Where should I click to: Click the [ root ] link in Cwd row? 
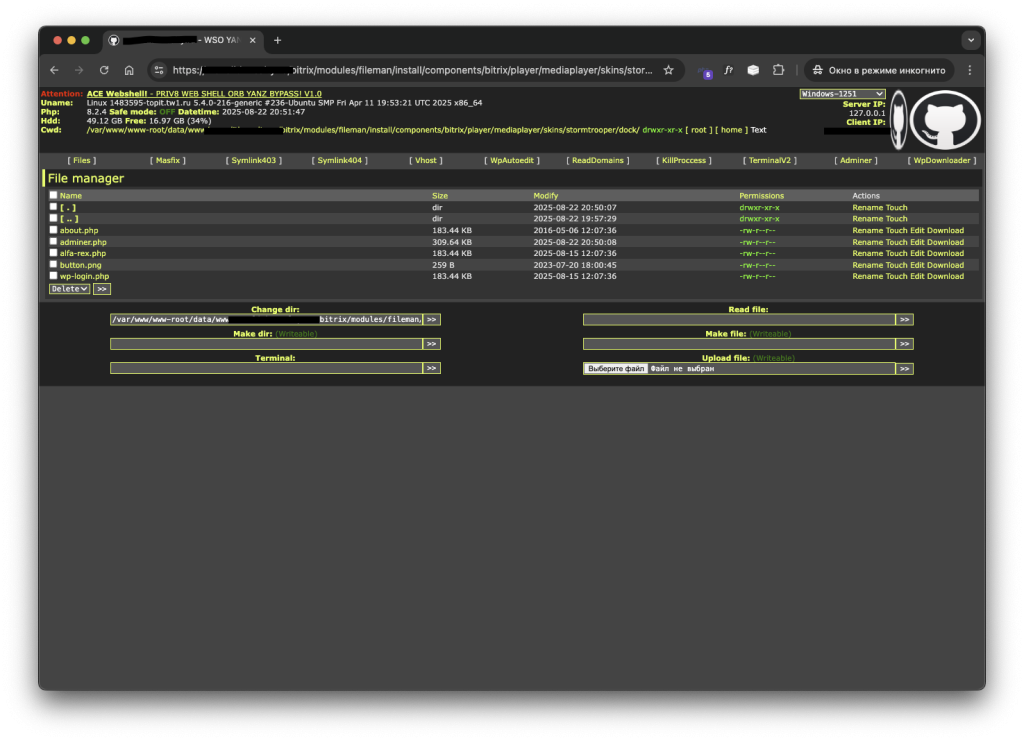699,130
